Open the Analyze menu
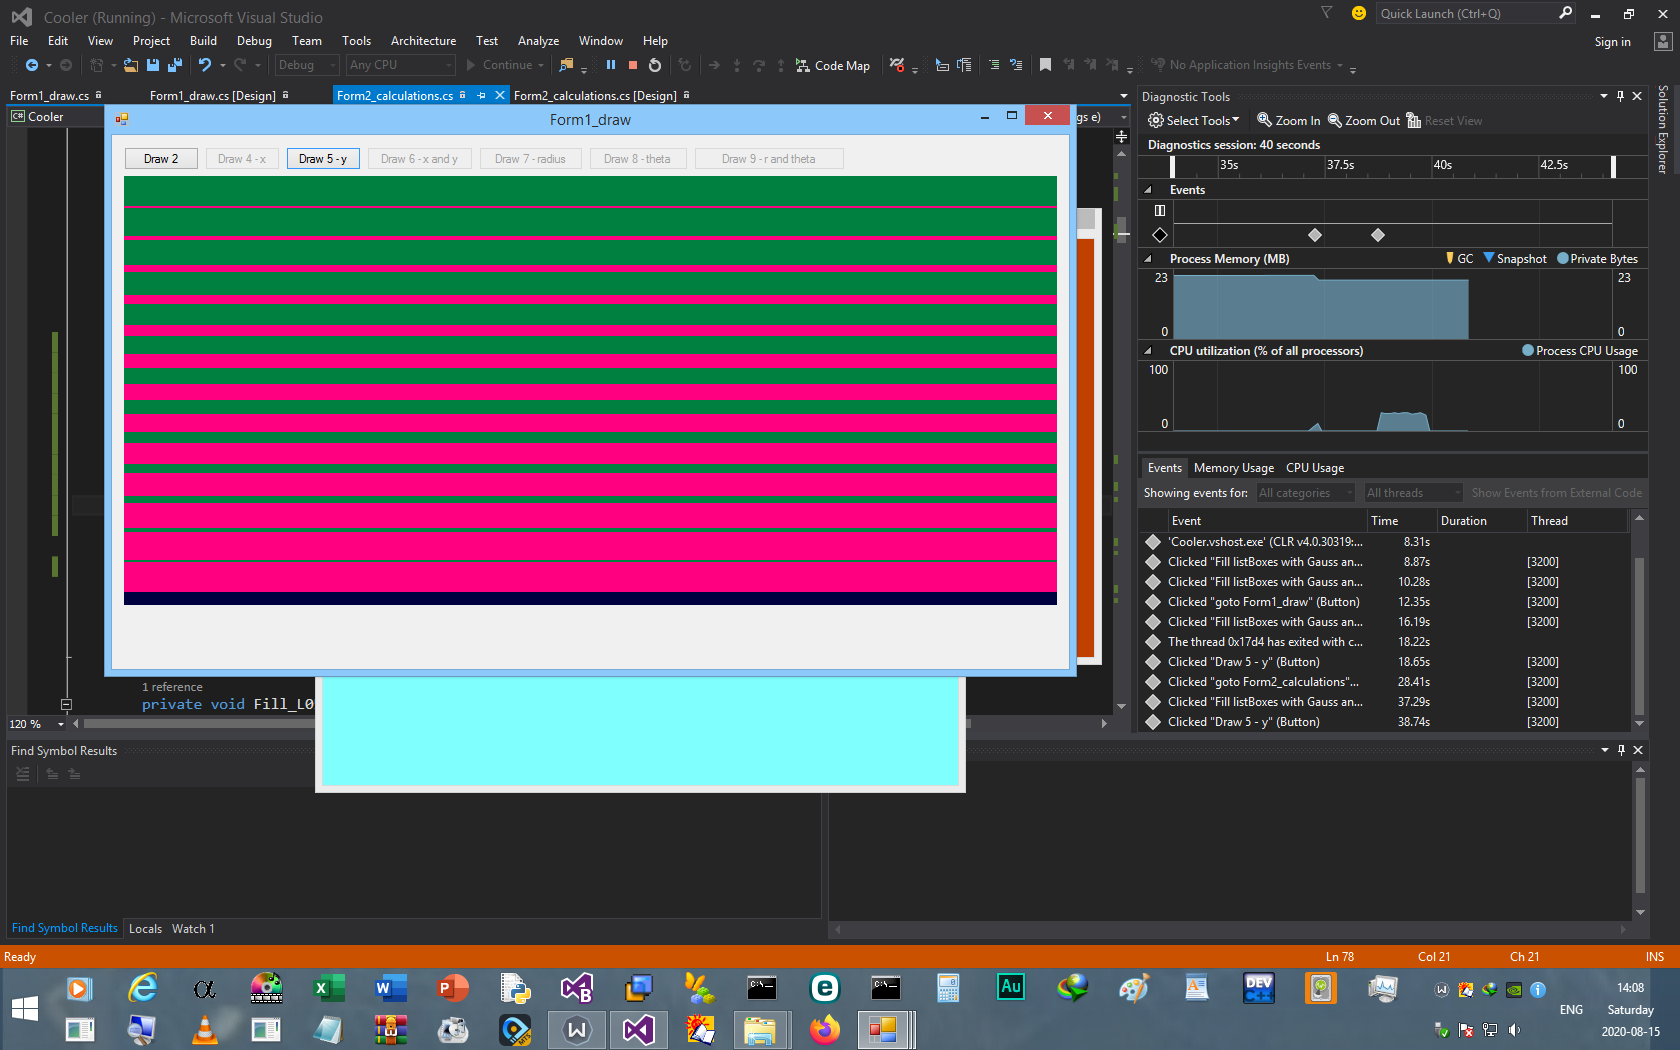1680x1050 pixels. [x=538, y=41]
